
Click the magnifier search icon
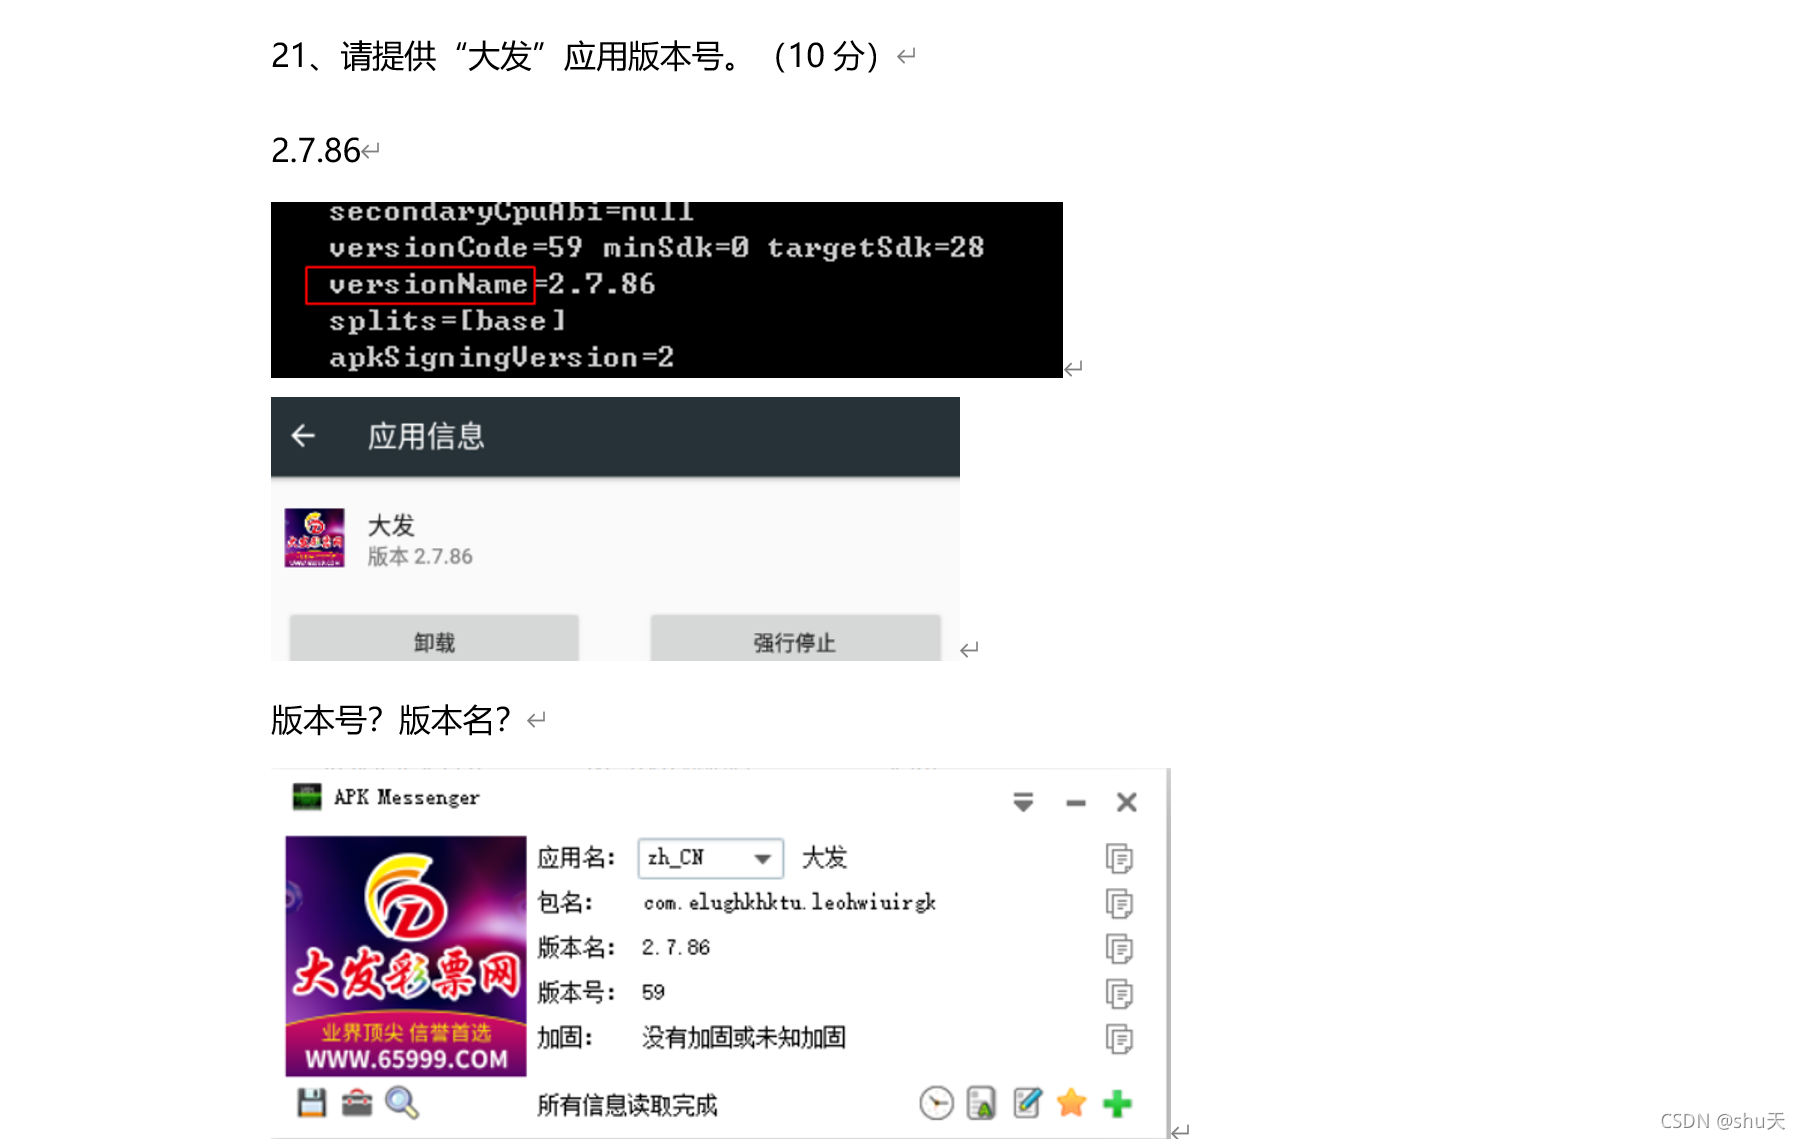[402, 1103]
